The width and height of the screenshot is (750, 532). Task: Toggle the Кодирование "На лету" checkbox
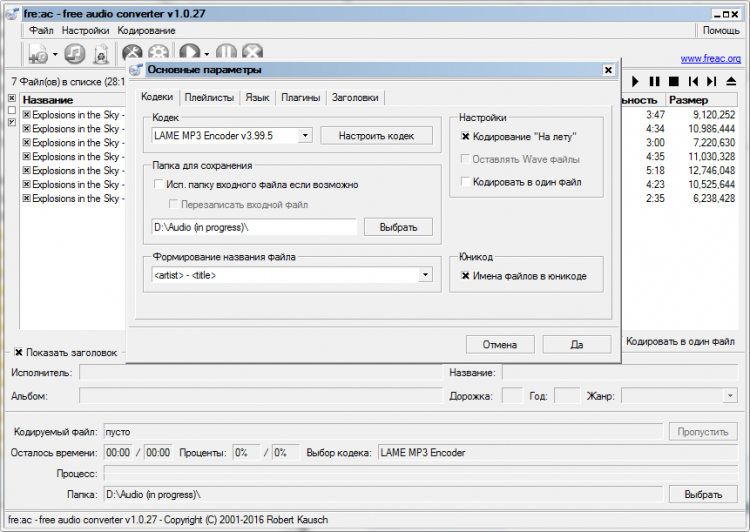coord(465,136)
